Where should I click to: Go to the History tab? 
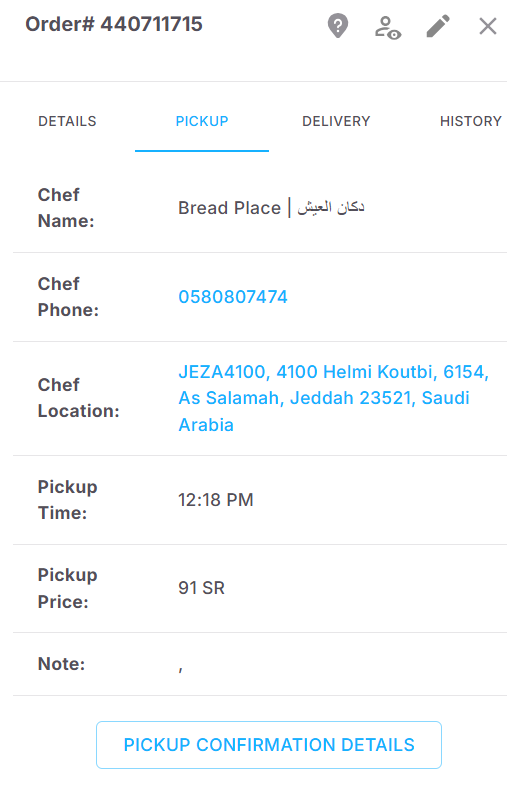point(470,121)
